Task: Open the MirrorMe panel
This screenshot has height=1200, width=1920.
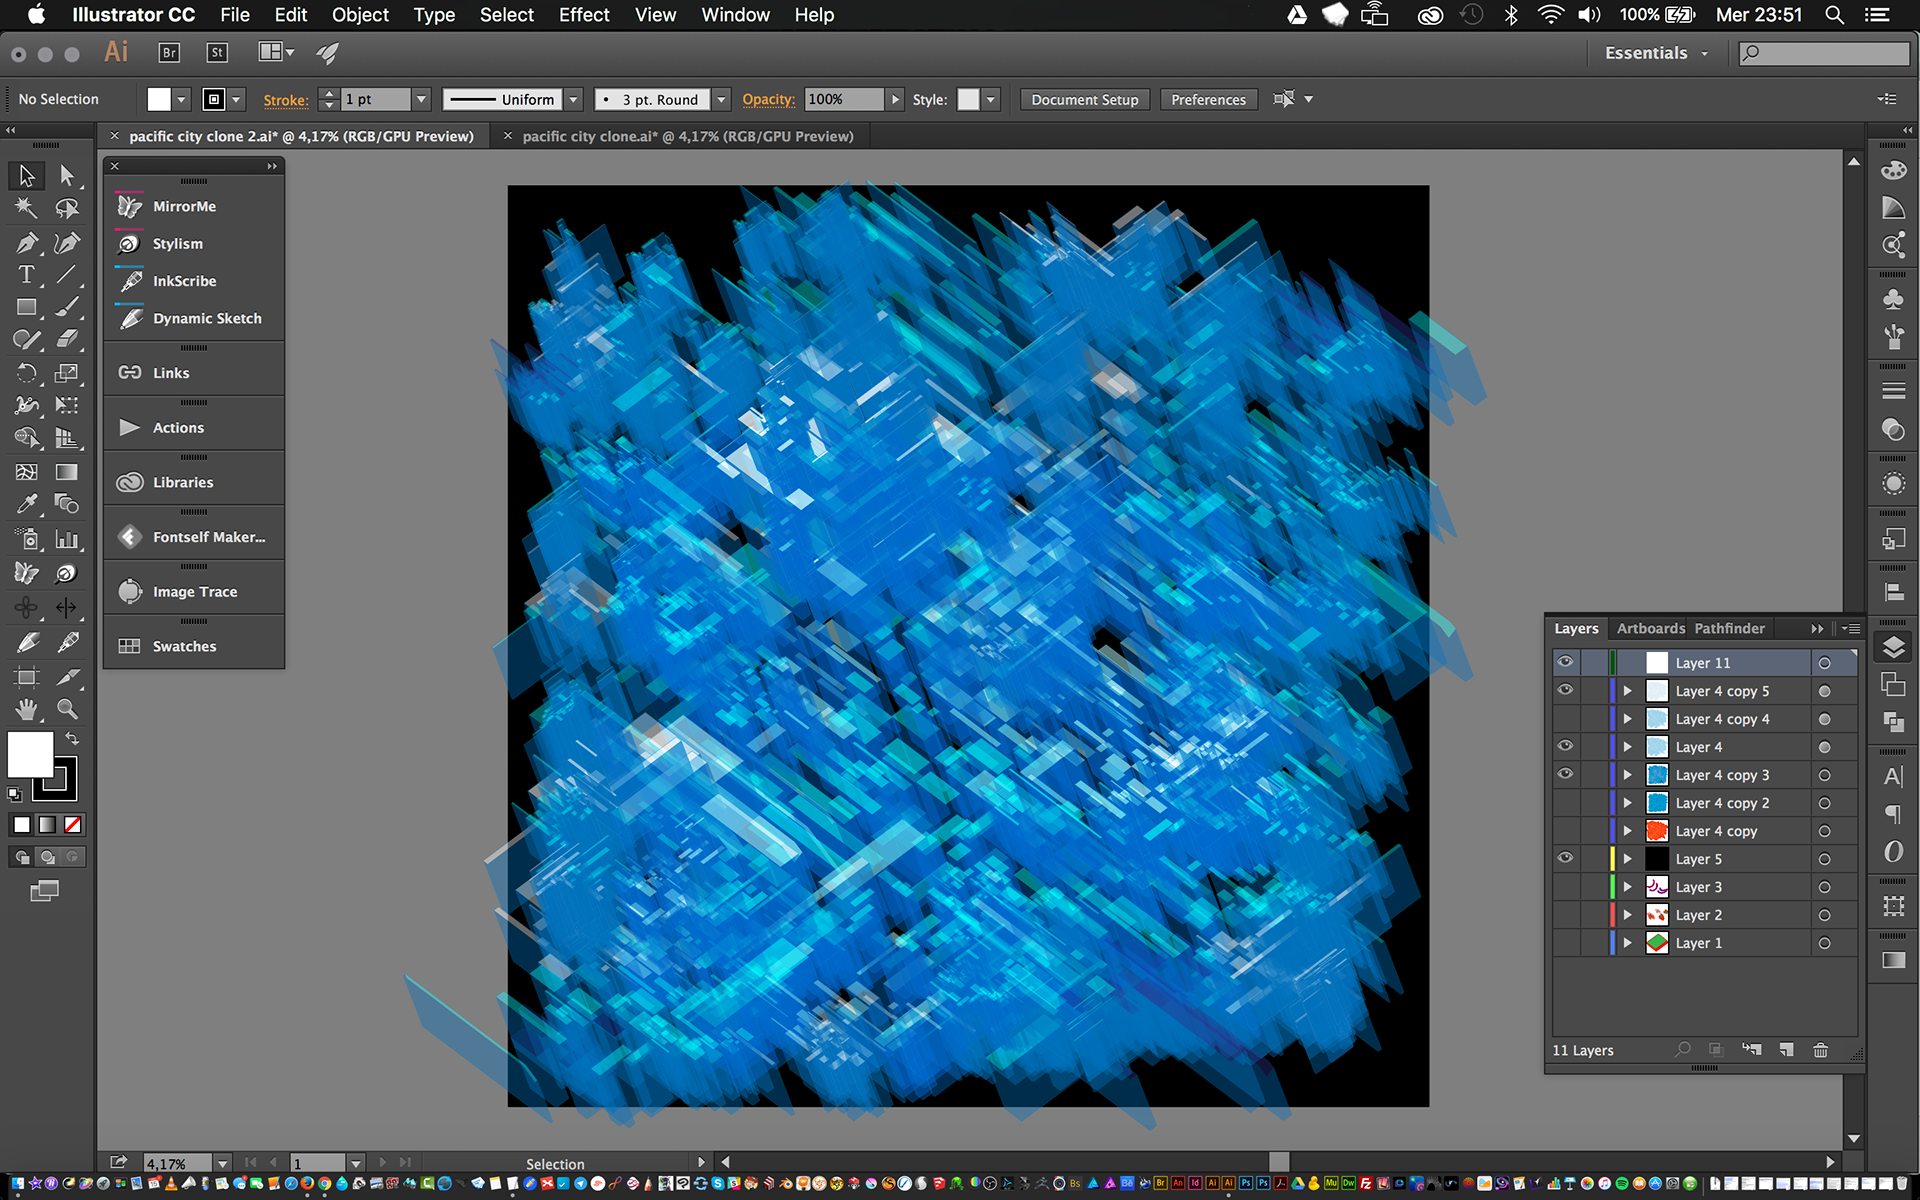Action: [184, 206]
